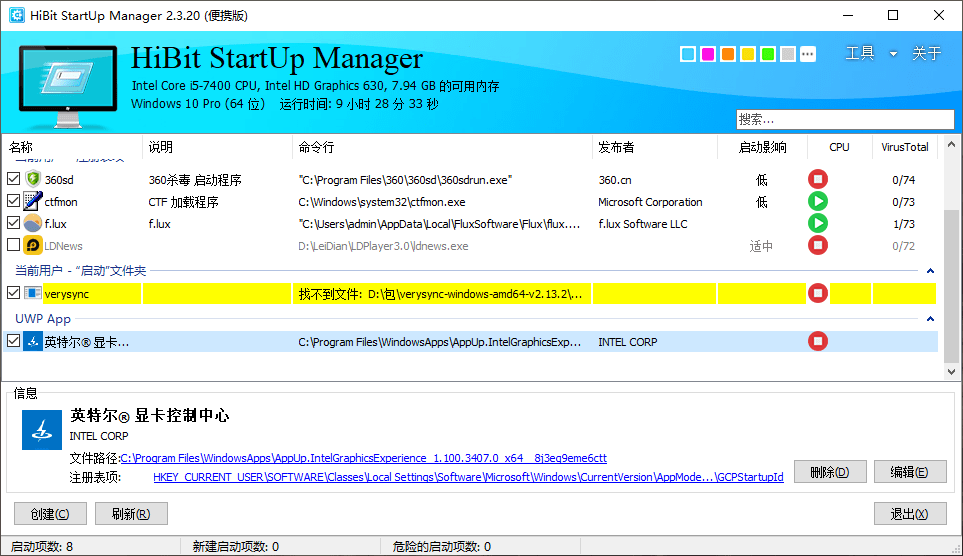Sort by the 名称 column header

click(x=72, y=147)
